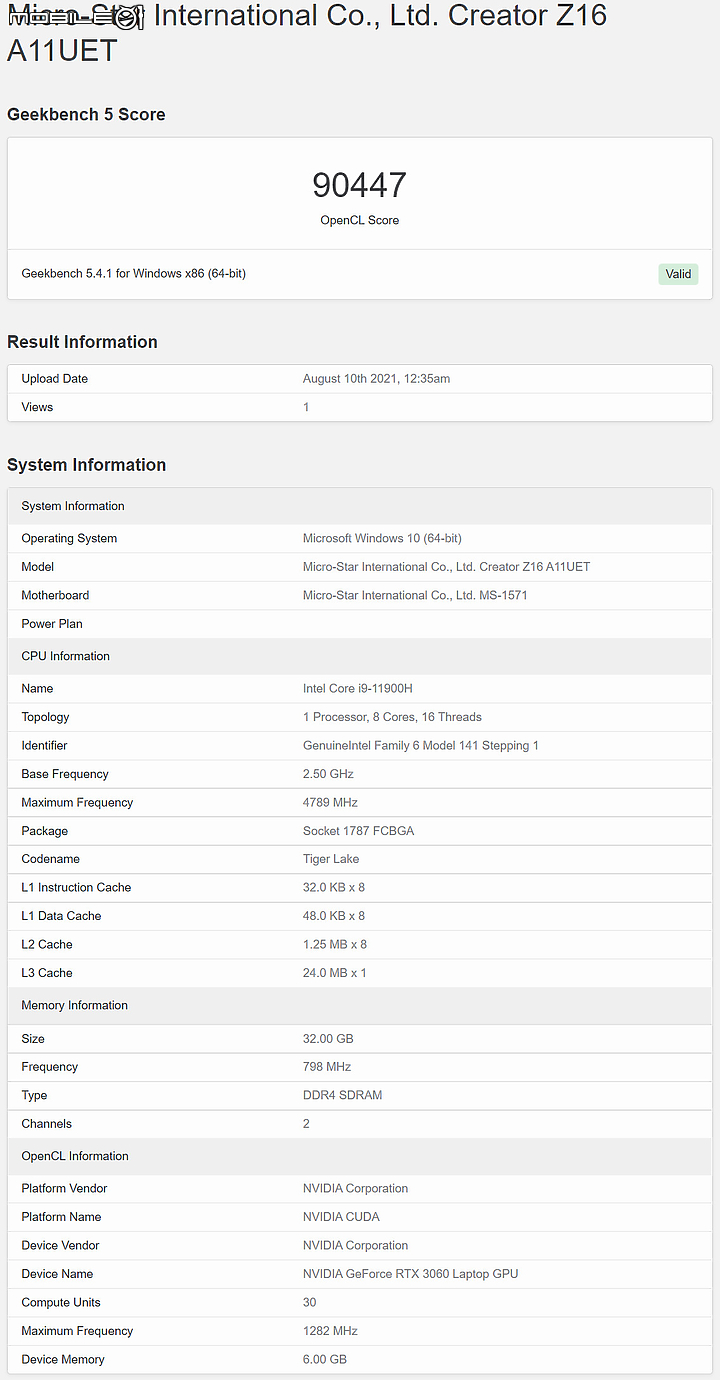Select Platform Vendor NVIDIA Corporation value

click(356, 1189)
